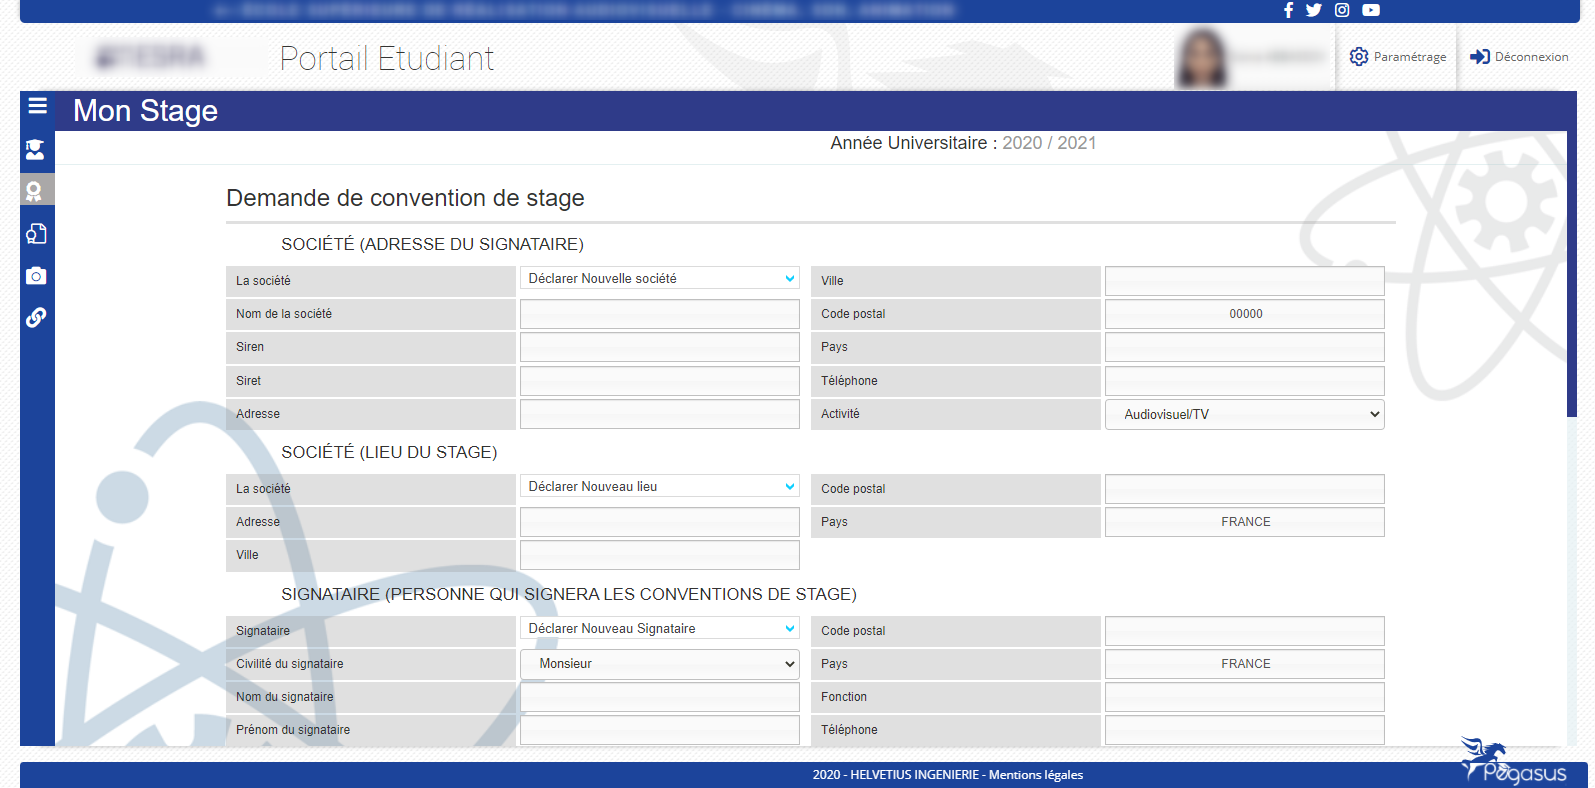Open the Twitter social link icon
Image resolution: width=1595 pixels, height=788 pixels.
click(x=1314, y=10)
